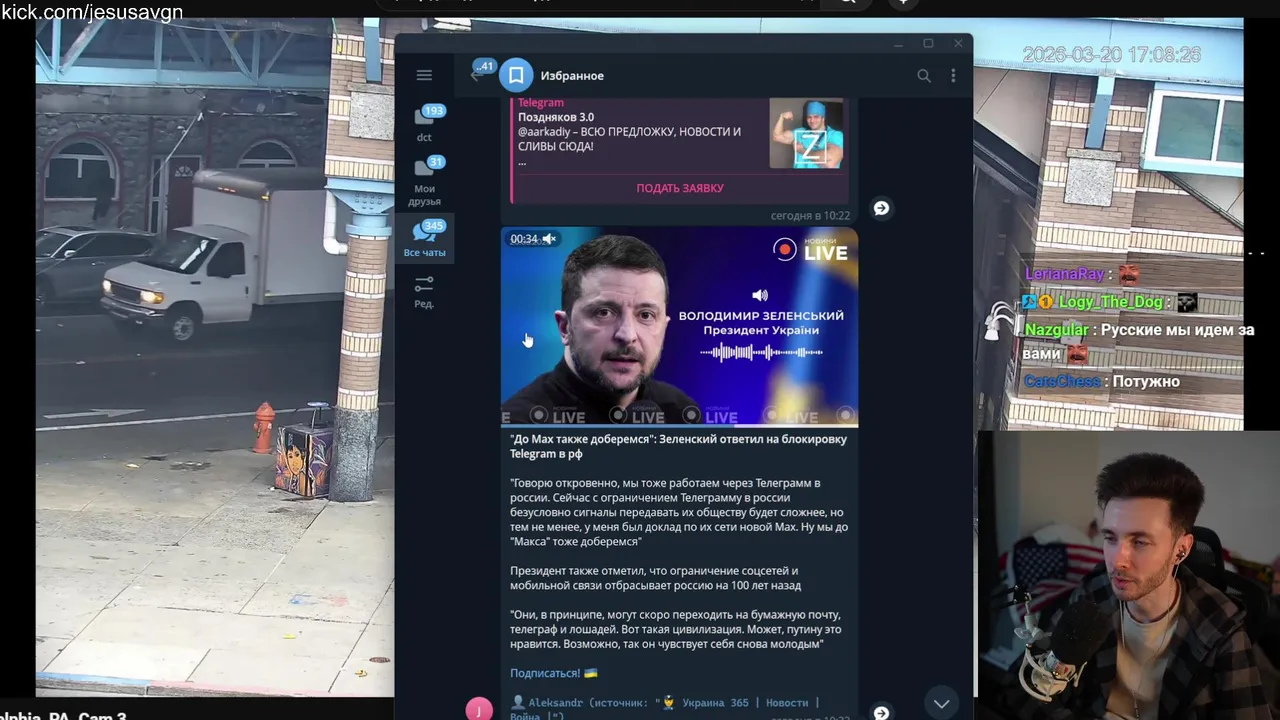Click ПОДАТЬ ЗАЯВКУ button
This screenshot has height=720, width=1280.
click(x=680, y=188)
